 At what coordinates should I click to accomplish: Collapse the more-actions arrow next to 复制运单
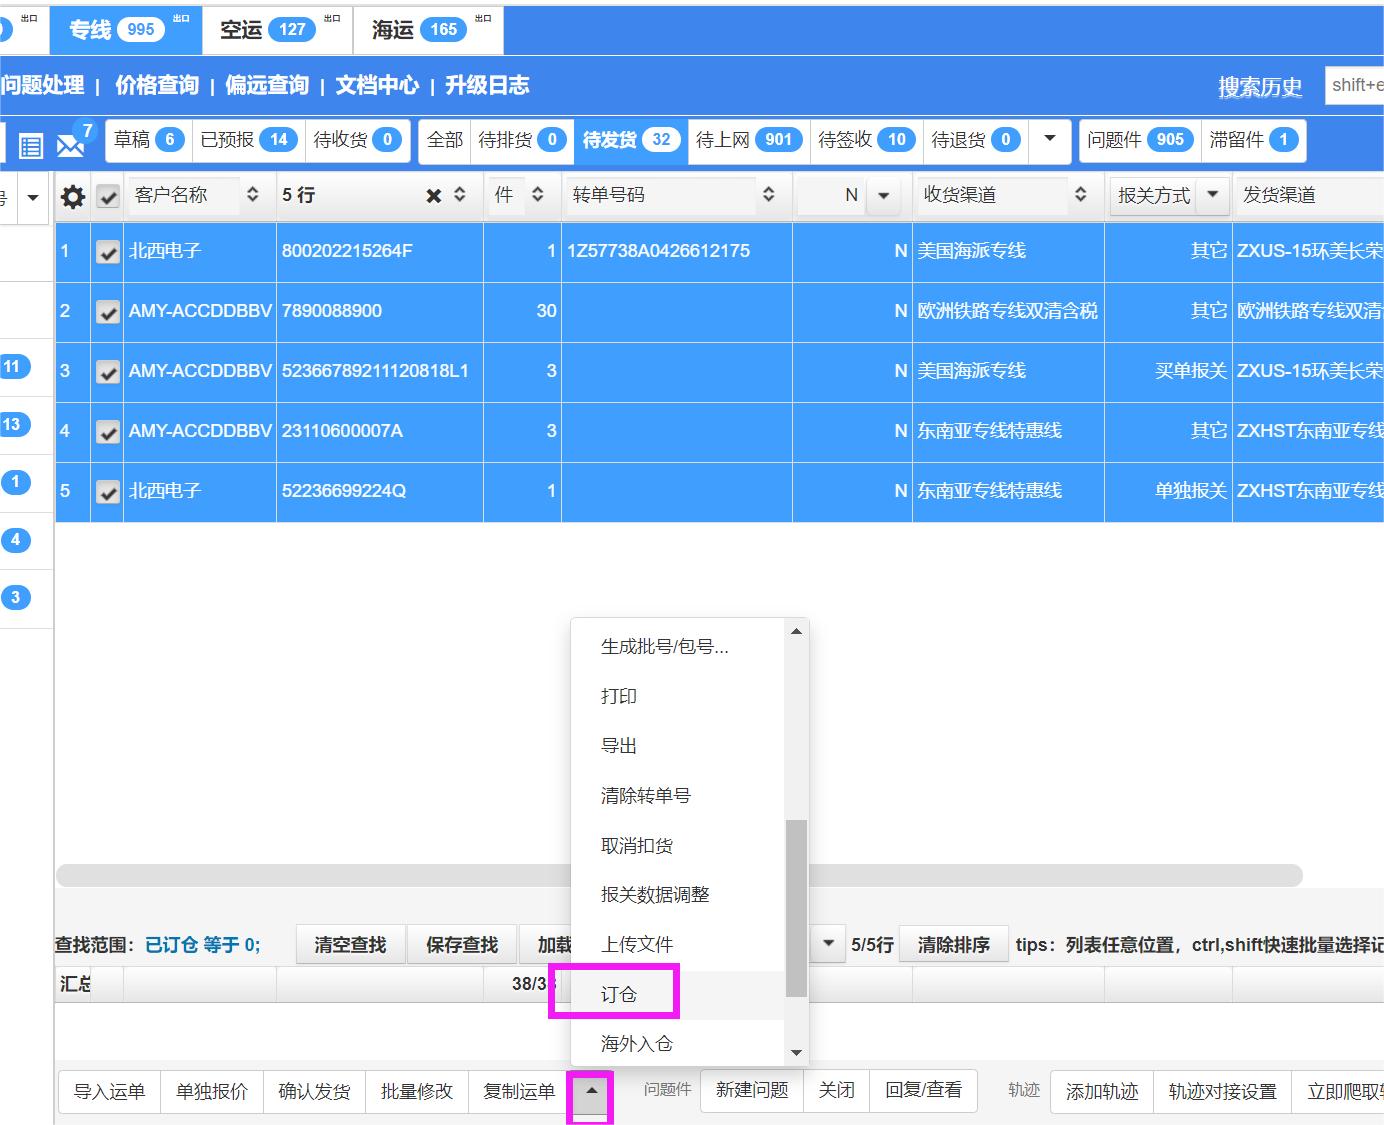591,1091
